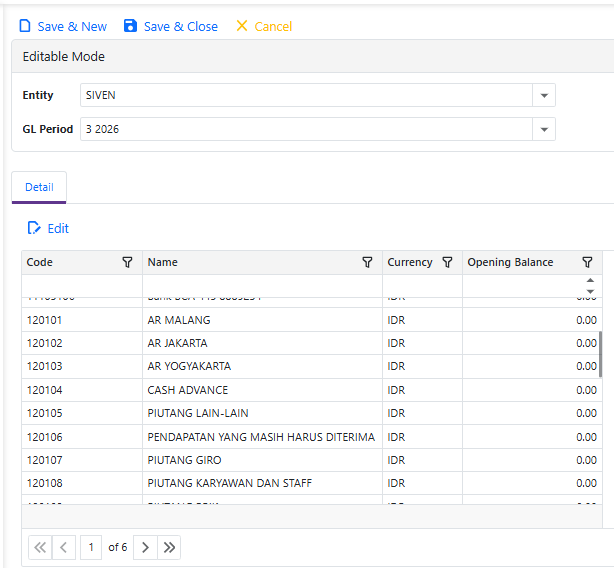This screenshot has height=568, width=614.
Task: Sort by the Currency column header
Action: 410,262
